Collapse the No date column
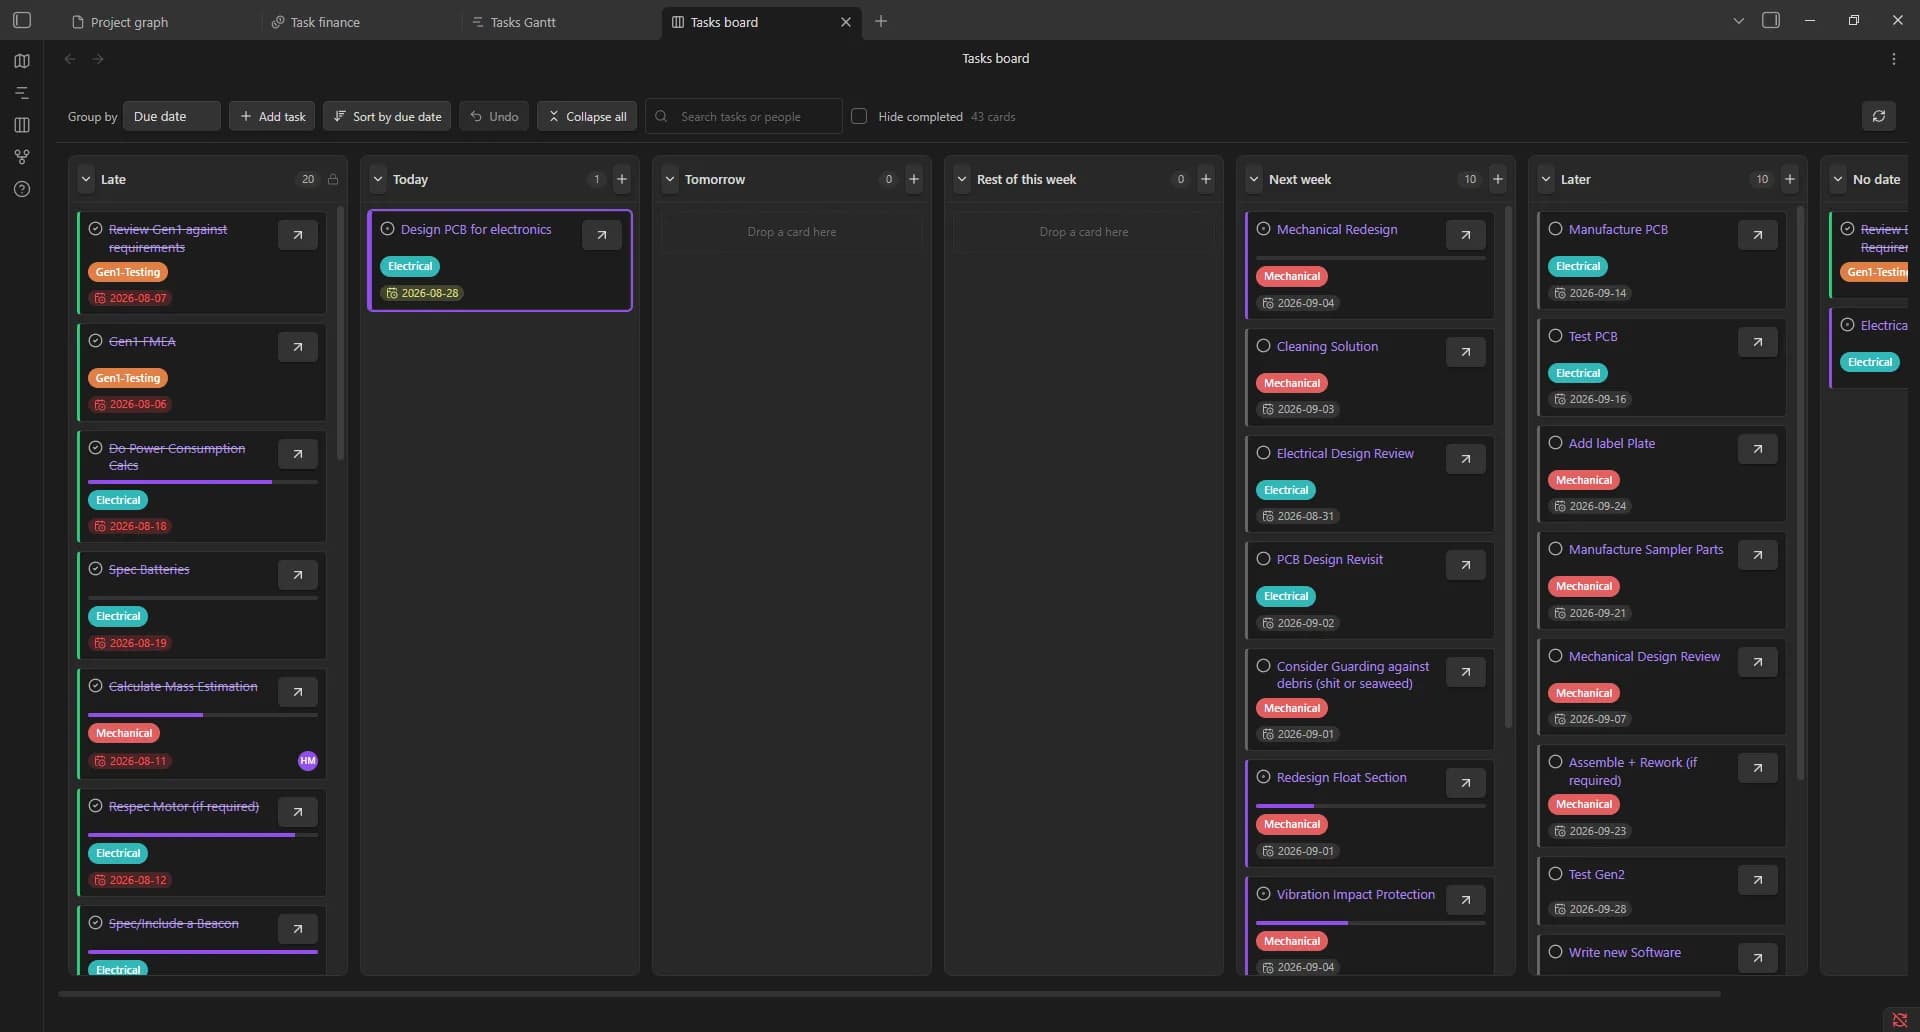1920x1032 pixels. click(x=1837, y=179)
